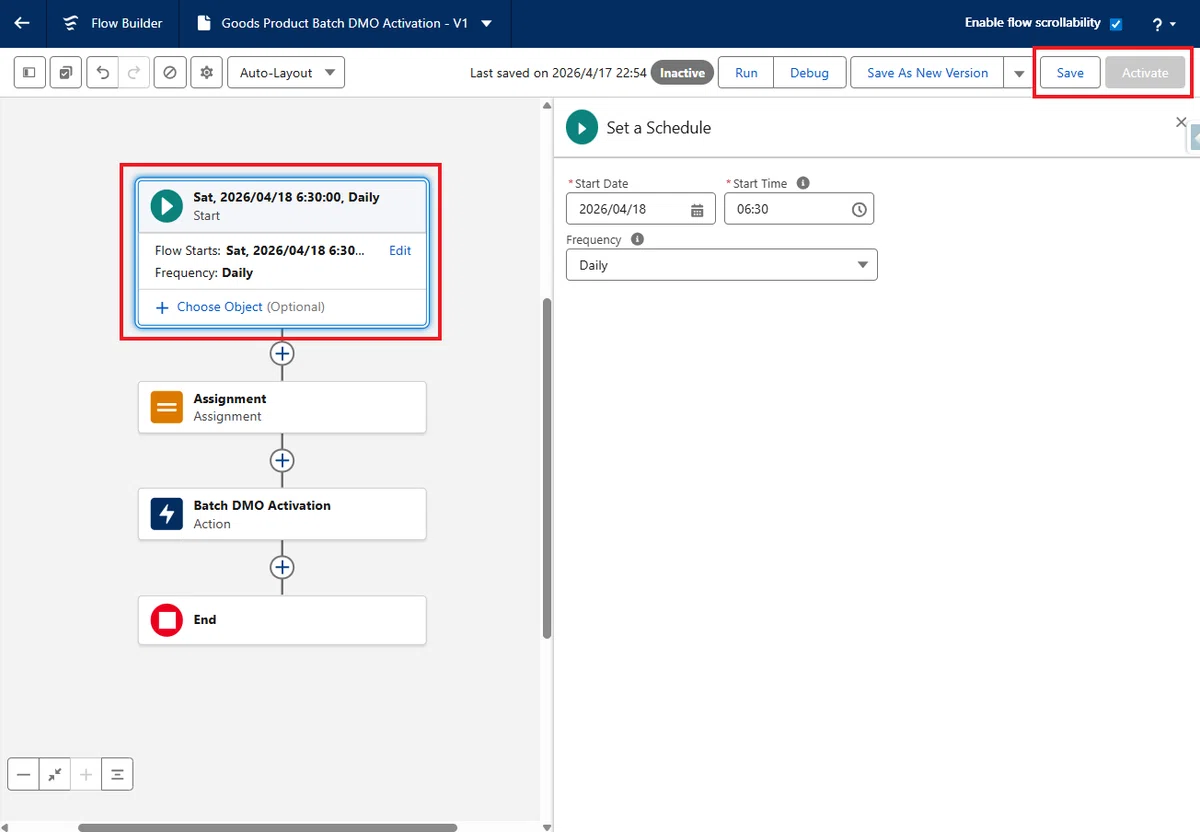
Task: Select the red End node icon
Action: (167, 620)
